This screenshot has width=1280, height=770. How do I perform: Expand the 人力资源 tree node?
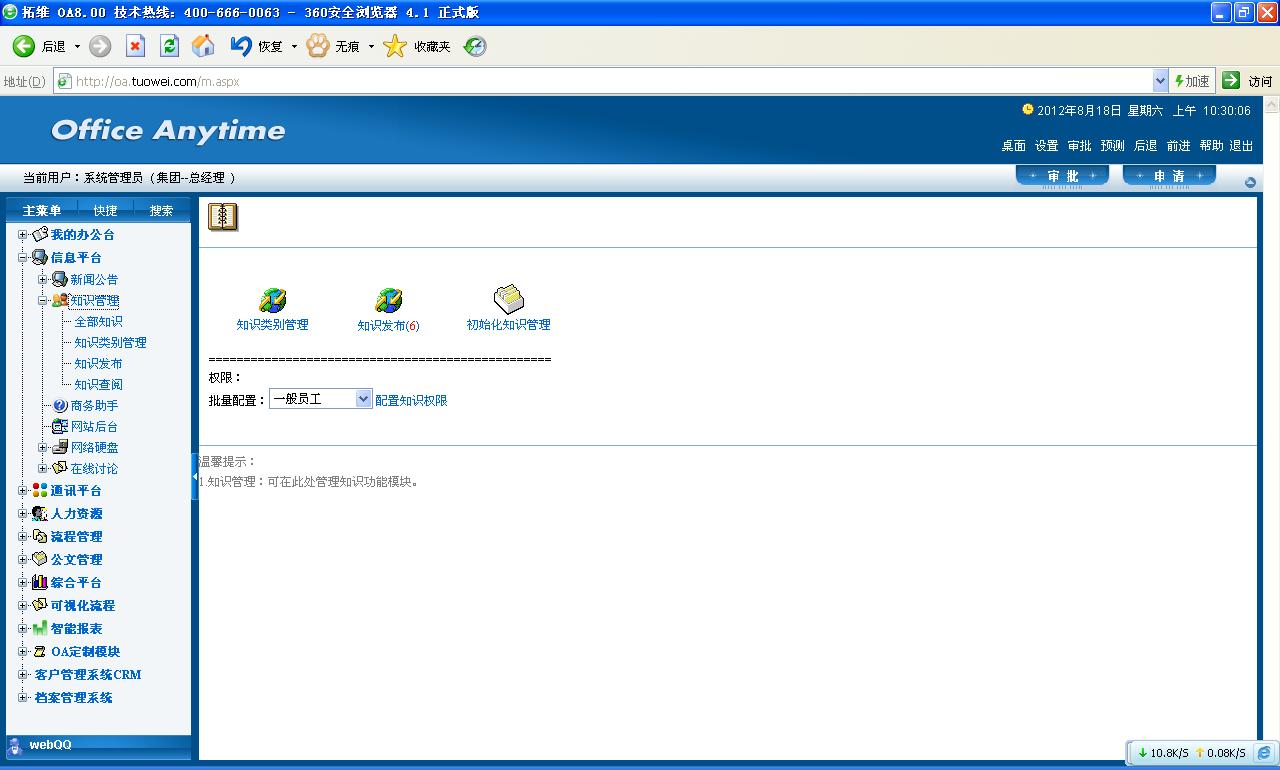[x=23, y=514]
